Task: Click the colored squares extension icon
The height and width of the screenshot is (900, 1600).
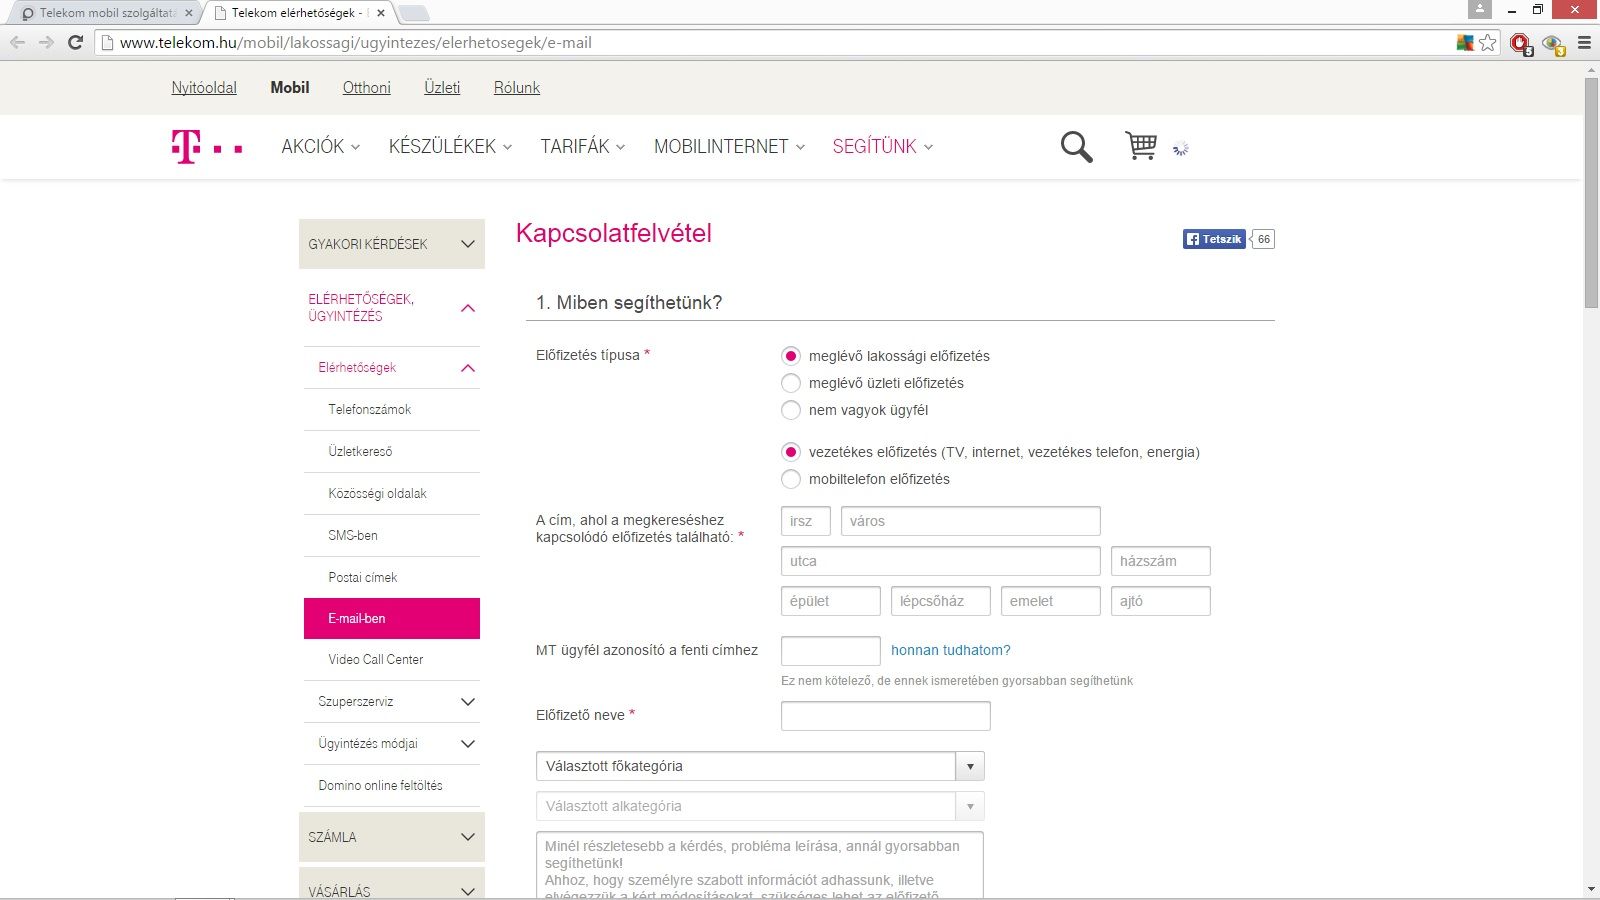Action: click(1465, 42)
